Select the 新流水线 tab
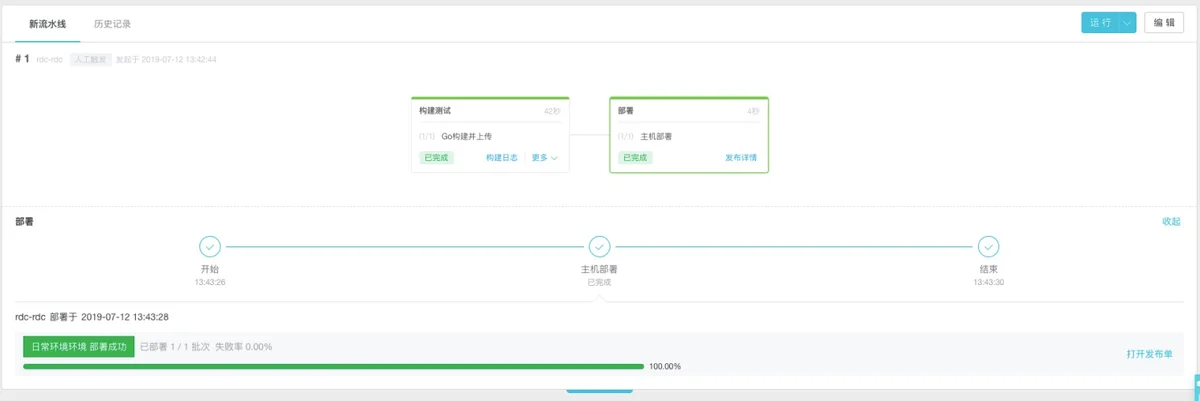The image size is (1200, 401). 48,24
